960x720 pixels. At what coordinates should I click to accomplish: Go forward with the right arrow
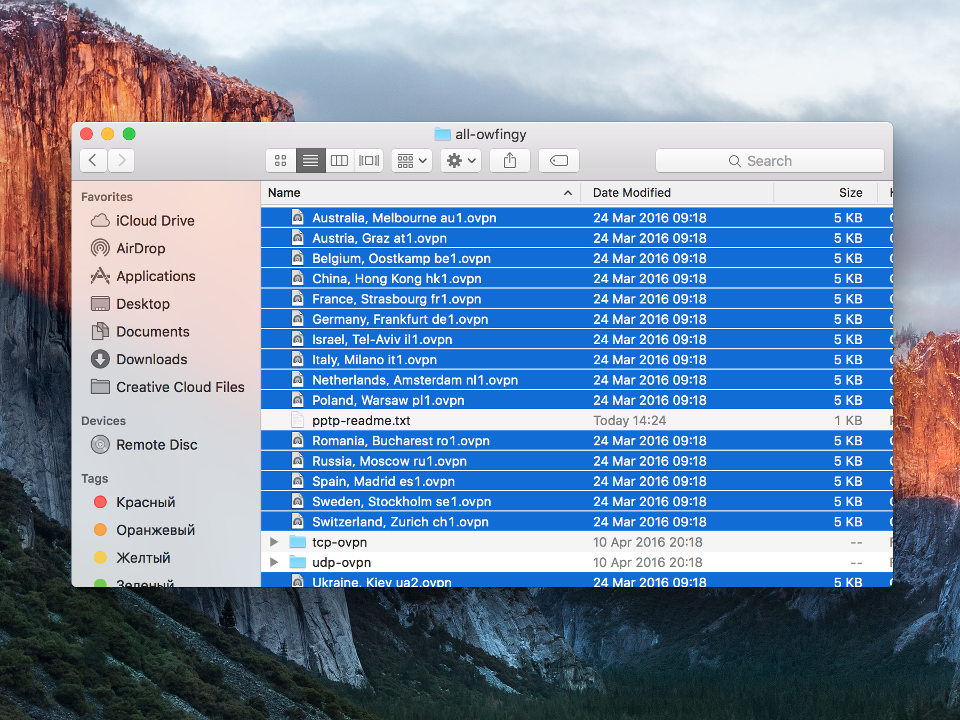pos(121,160)
